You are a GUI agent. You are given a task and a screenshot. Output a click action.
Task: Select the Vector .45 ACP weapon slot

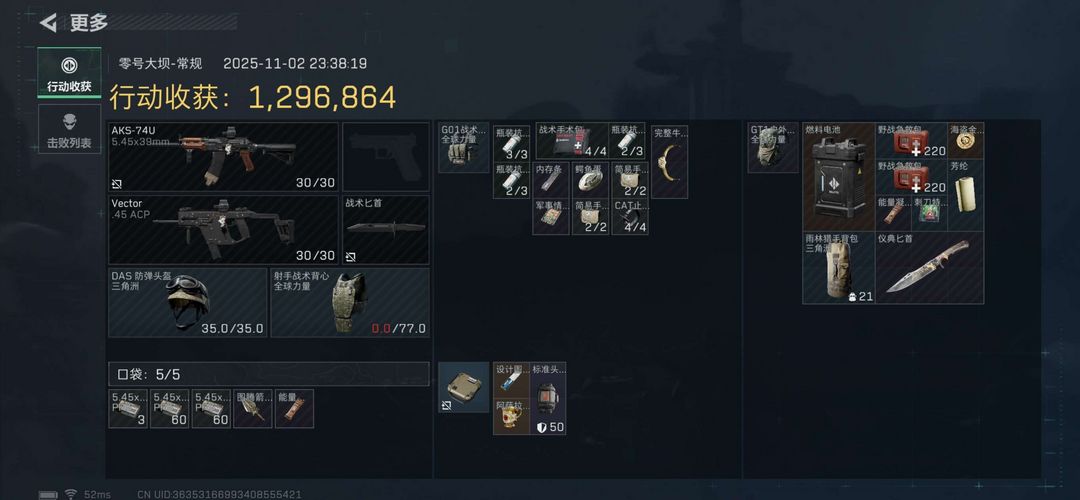223,230
